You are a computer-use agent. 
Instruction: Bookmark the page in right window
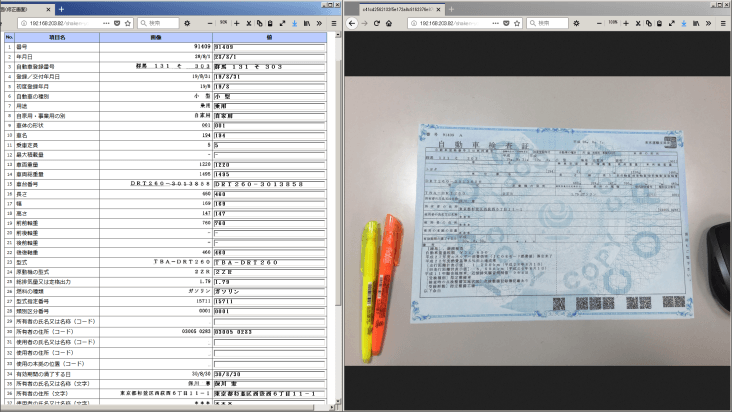click(517, 23)
